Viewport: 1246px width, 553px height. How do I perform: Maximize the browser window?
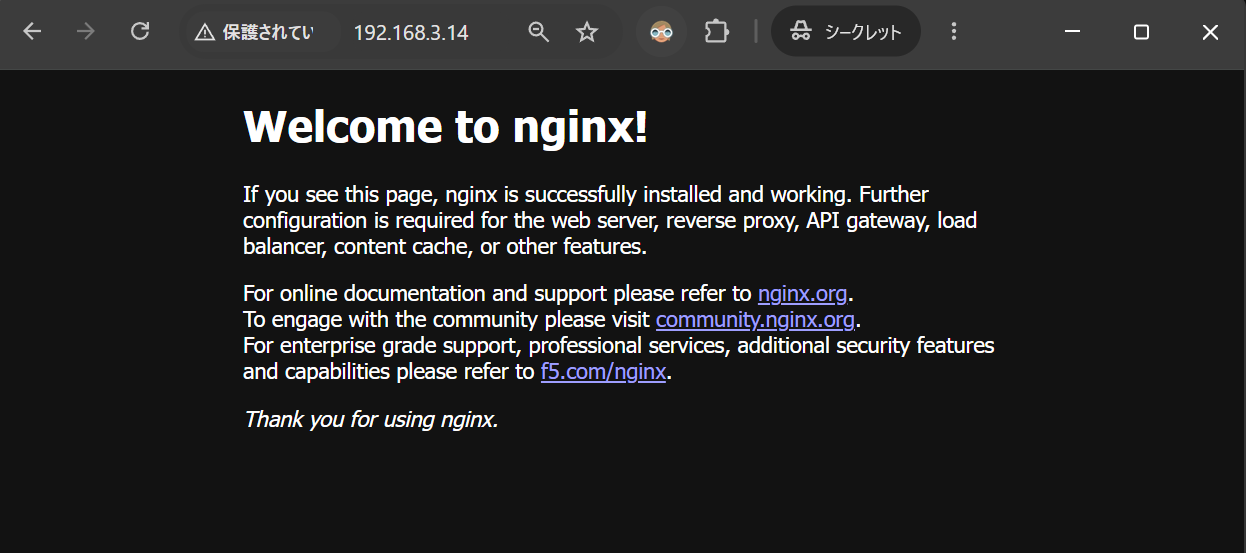1141,32
